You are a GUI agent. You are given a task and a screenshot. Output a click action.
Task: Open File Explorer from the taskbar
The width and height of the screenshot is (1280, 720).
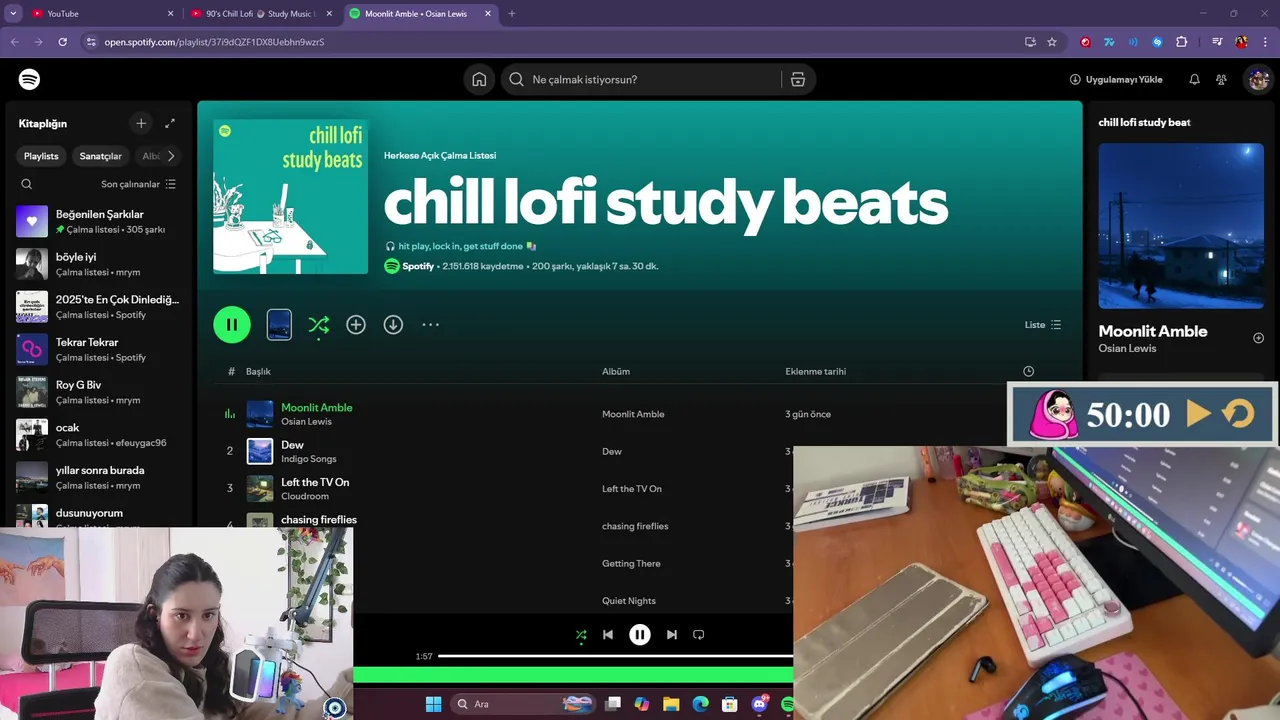[671, 704]
